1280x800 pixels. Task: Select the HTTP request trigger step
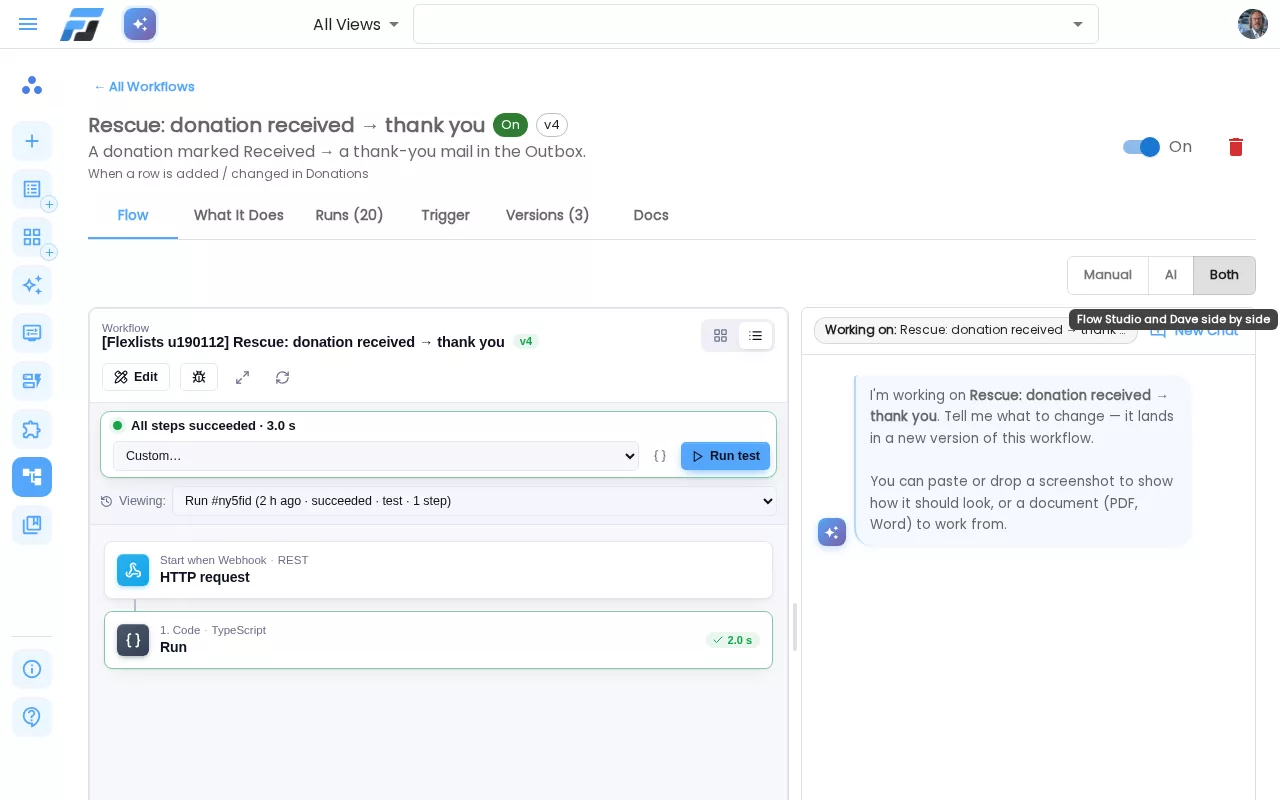[438, 570]
